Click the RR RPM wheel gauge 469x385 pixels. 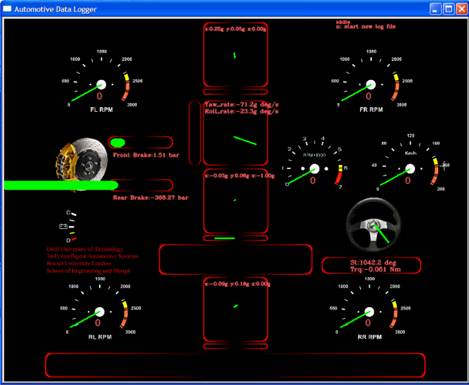pyautogui.click(x=369, y=309)
